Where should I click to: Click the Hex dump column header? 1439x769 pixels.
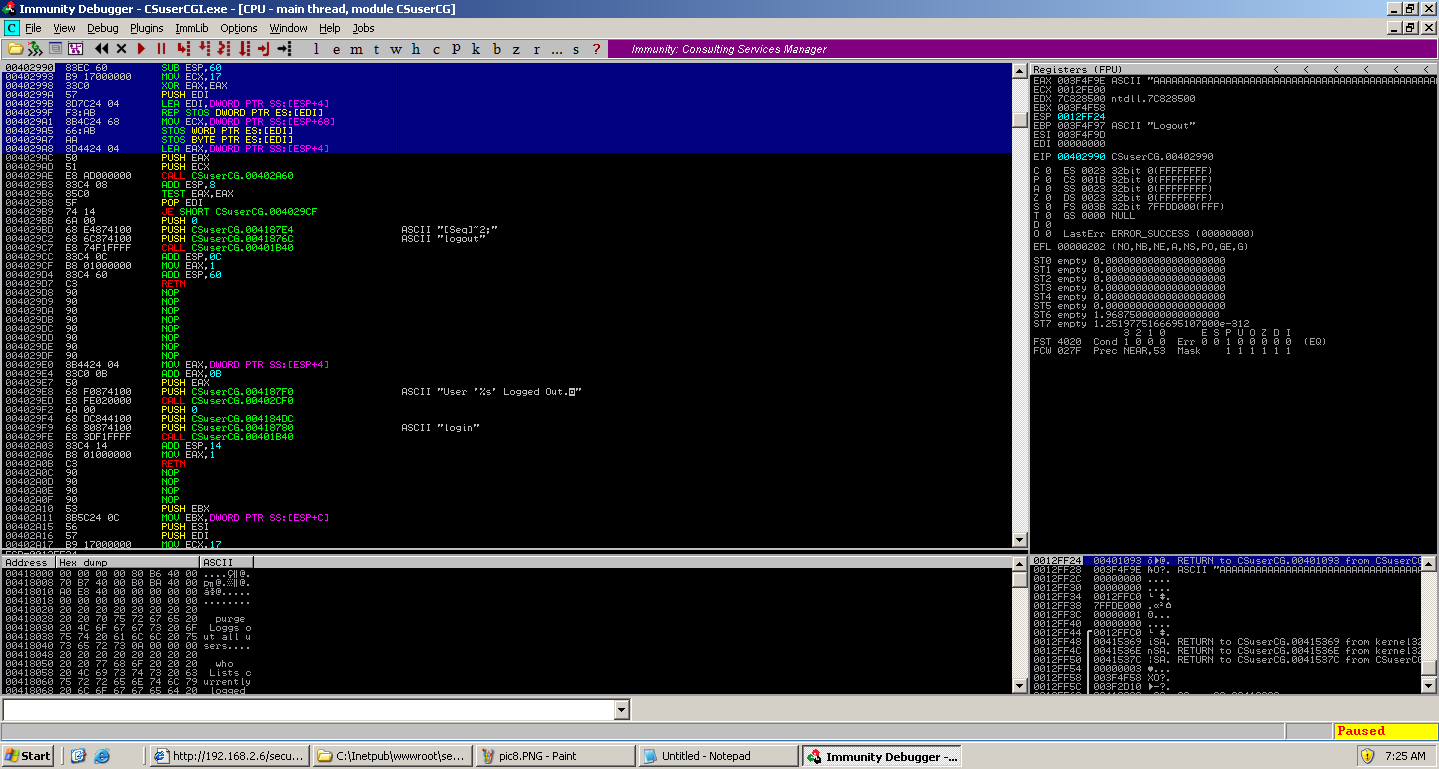pyautogui.click(x=82, y=562)
